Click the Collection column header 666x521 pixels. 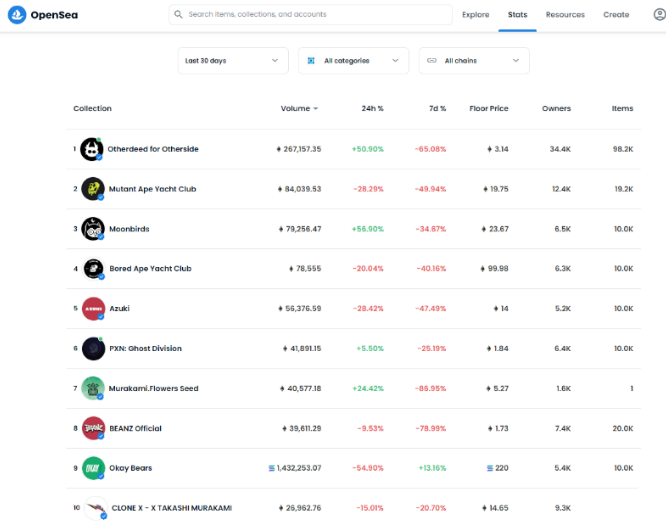click(92, 109)
